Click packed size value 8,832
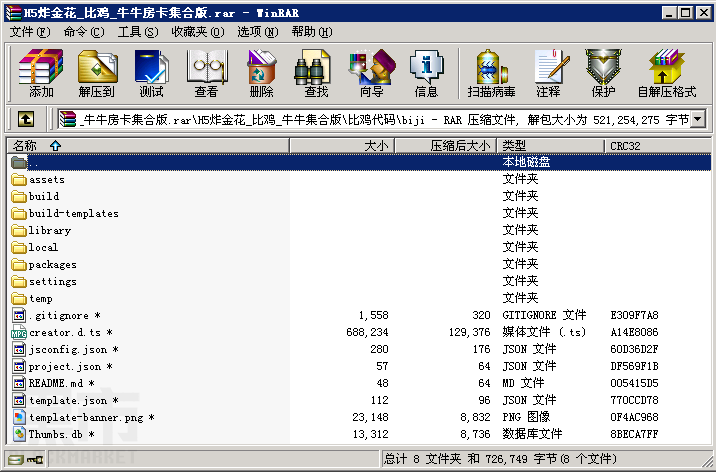This screenshot has width=716, height=472. coord(475,417)
